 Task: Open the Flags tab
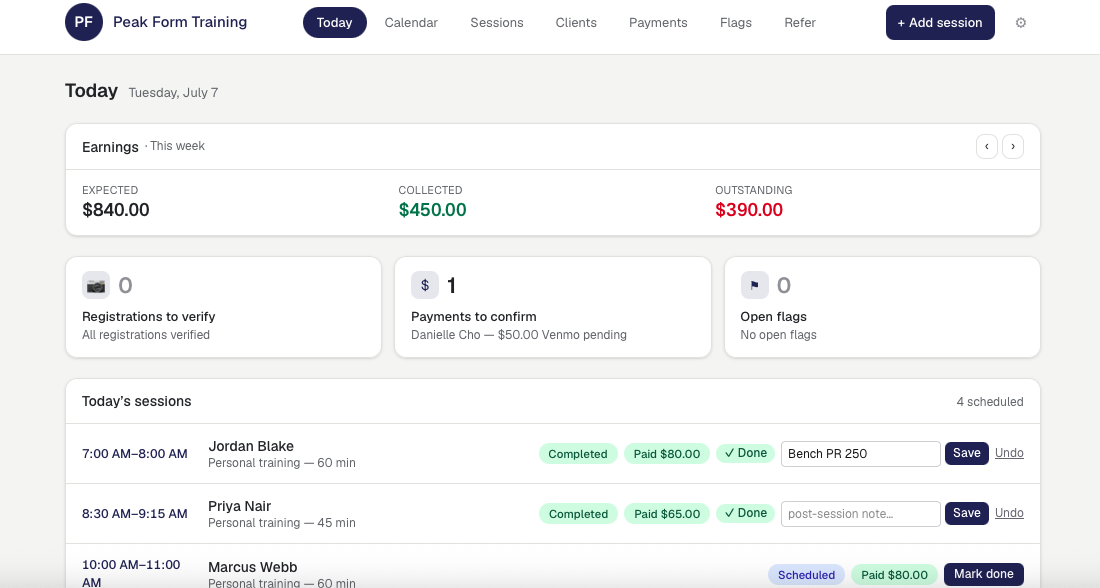point(736,22)
